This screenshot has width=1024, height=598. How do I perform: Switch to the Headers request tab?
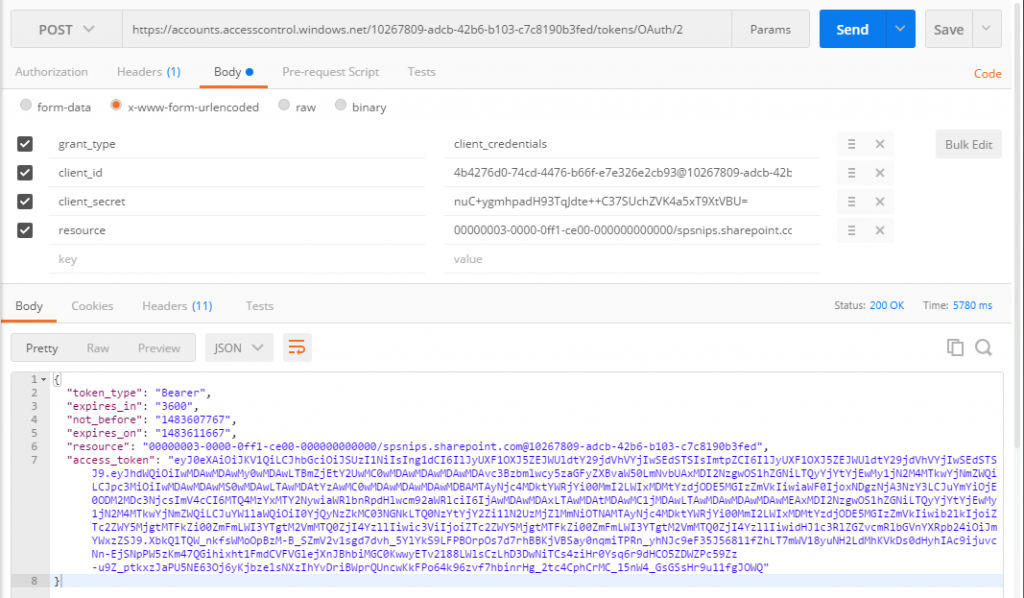click(148, 72)
